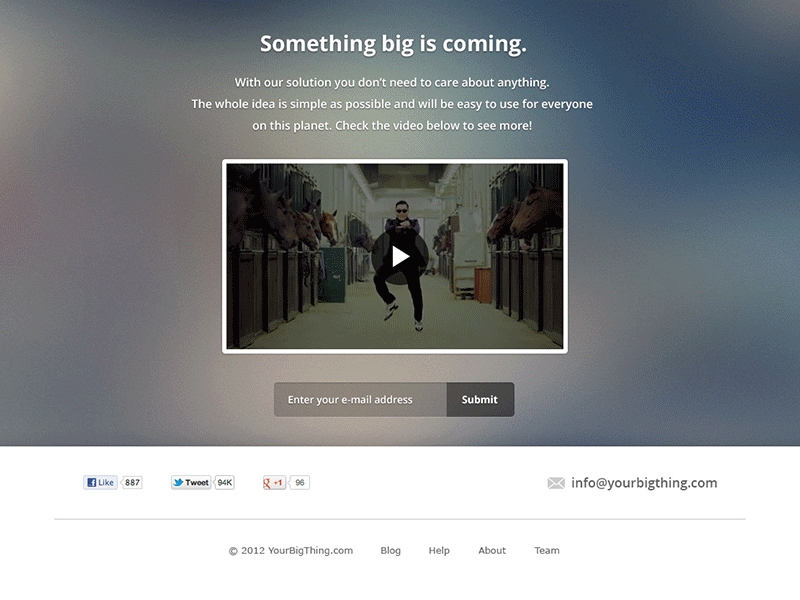The height and width of the screenshot is (600, 800).
Task: Open the Help footer link
Action: pyautogui.click(x=439, y=551)
